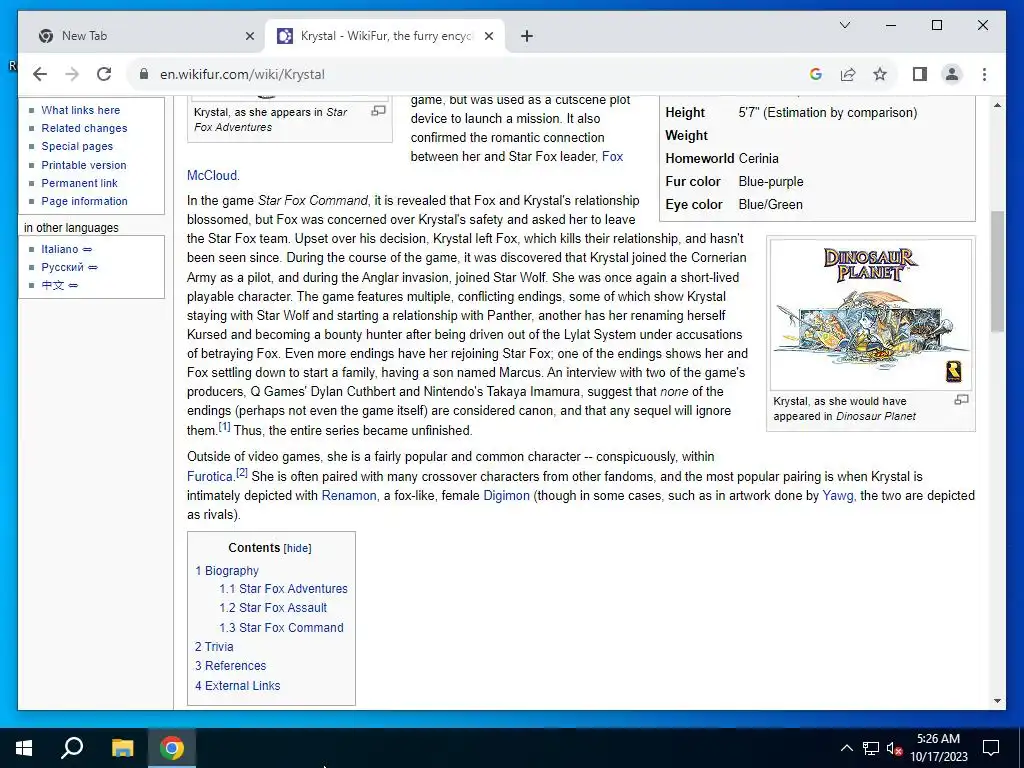1024x768 pixels.
Task: Click the Chrome taskbar icon
Action: (x=172, y=748)
